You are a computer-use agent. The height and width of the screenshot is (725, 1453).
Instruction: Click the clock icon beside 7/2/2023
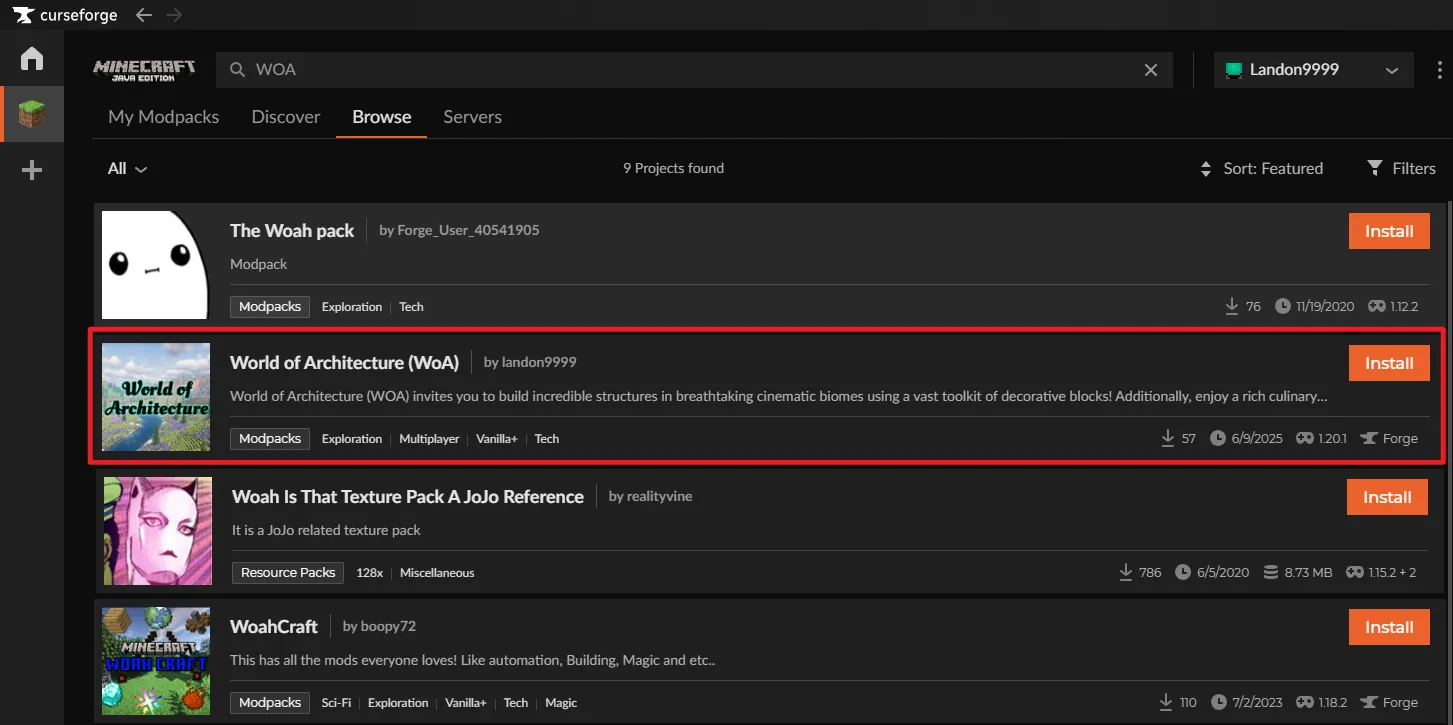pos(1218,702)
